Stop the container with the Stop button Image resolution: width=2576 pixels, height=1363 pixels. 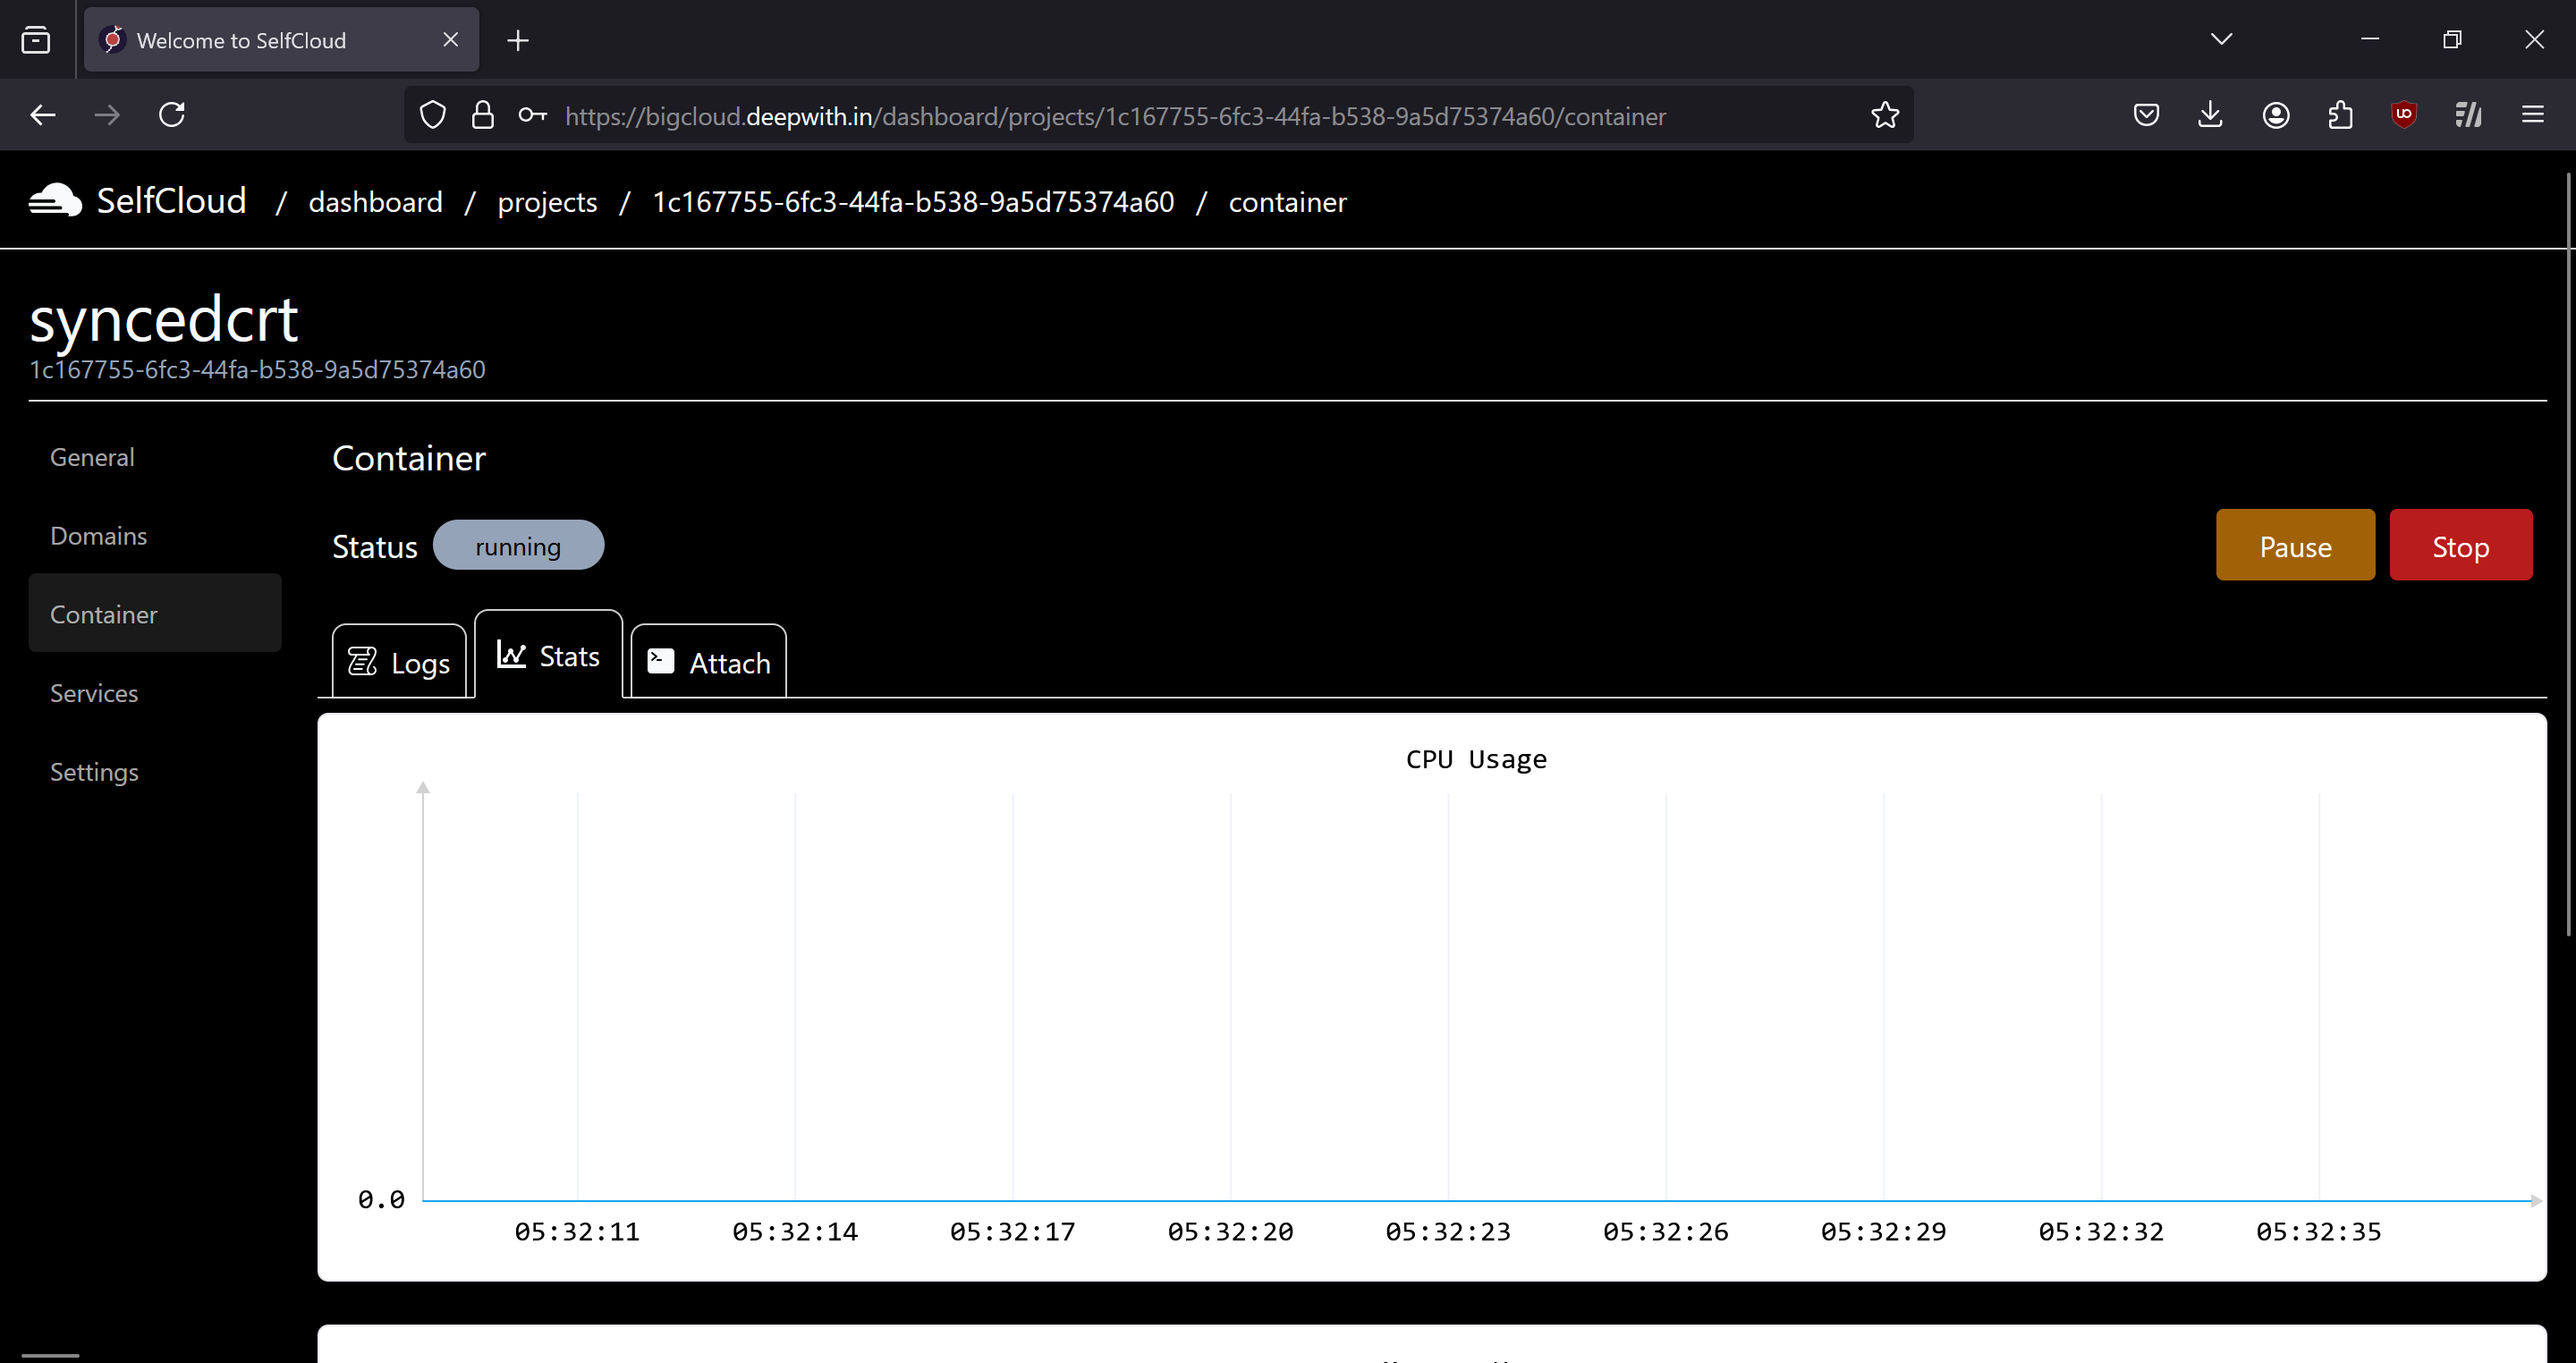pyautogui.click(x=2460, y=545)
